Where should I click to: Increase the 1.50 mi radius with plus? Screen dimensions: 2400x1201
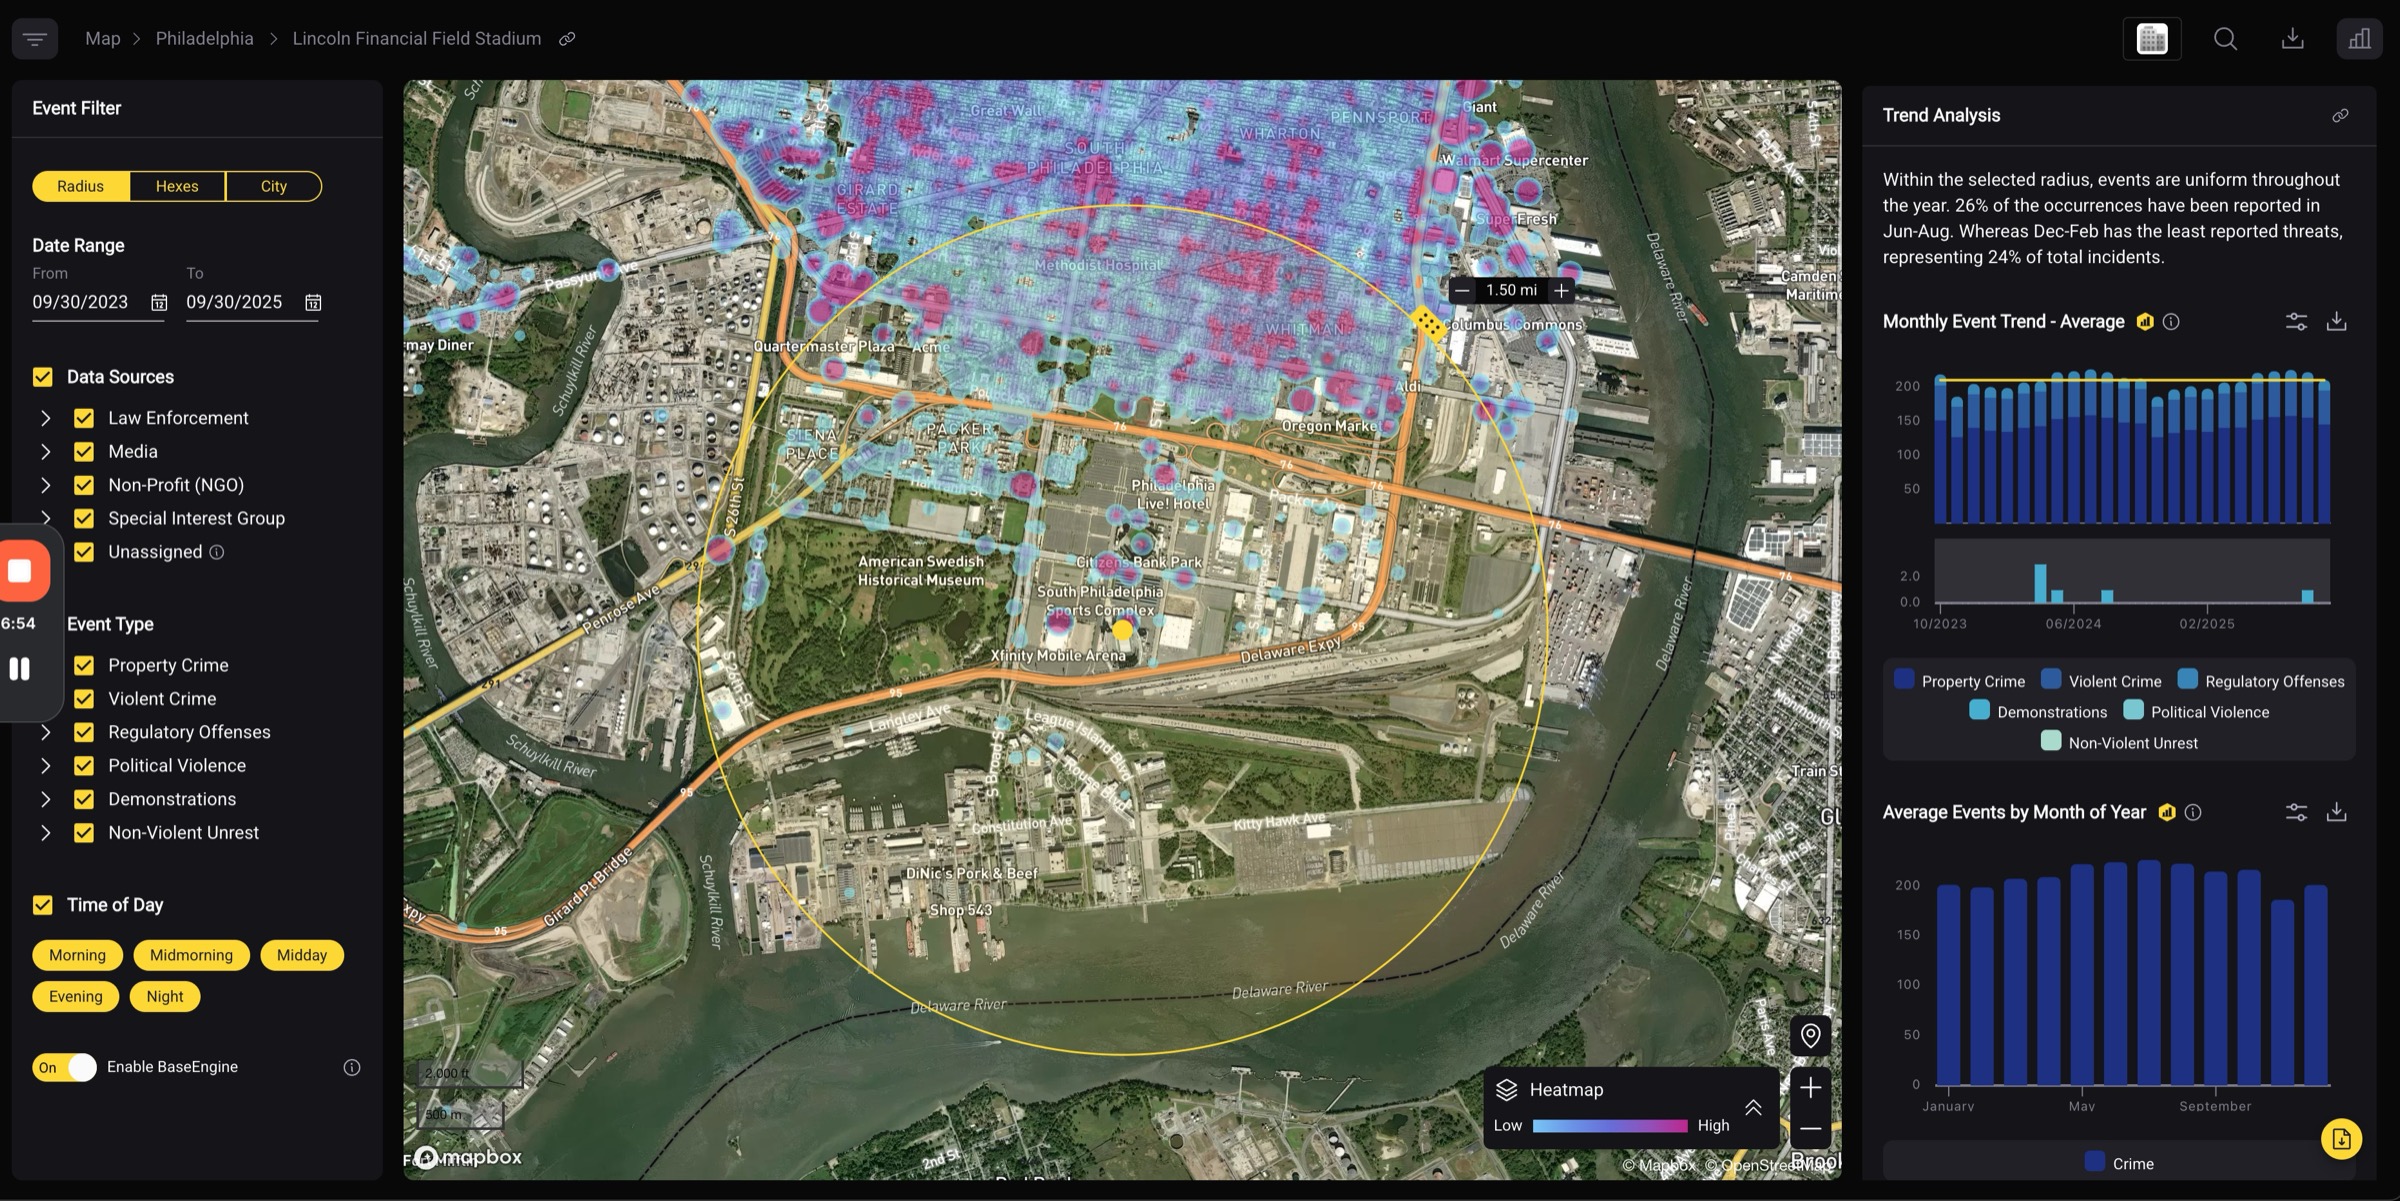pos(1561,290)
